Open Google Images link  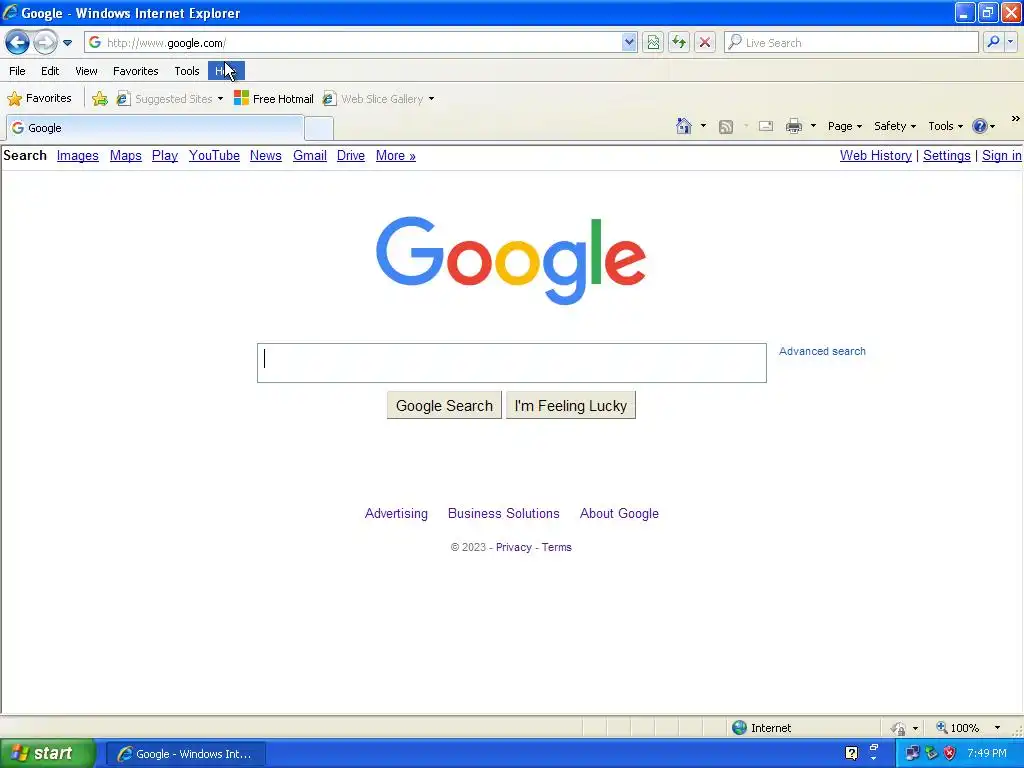(x=78, y=155)
